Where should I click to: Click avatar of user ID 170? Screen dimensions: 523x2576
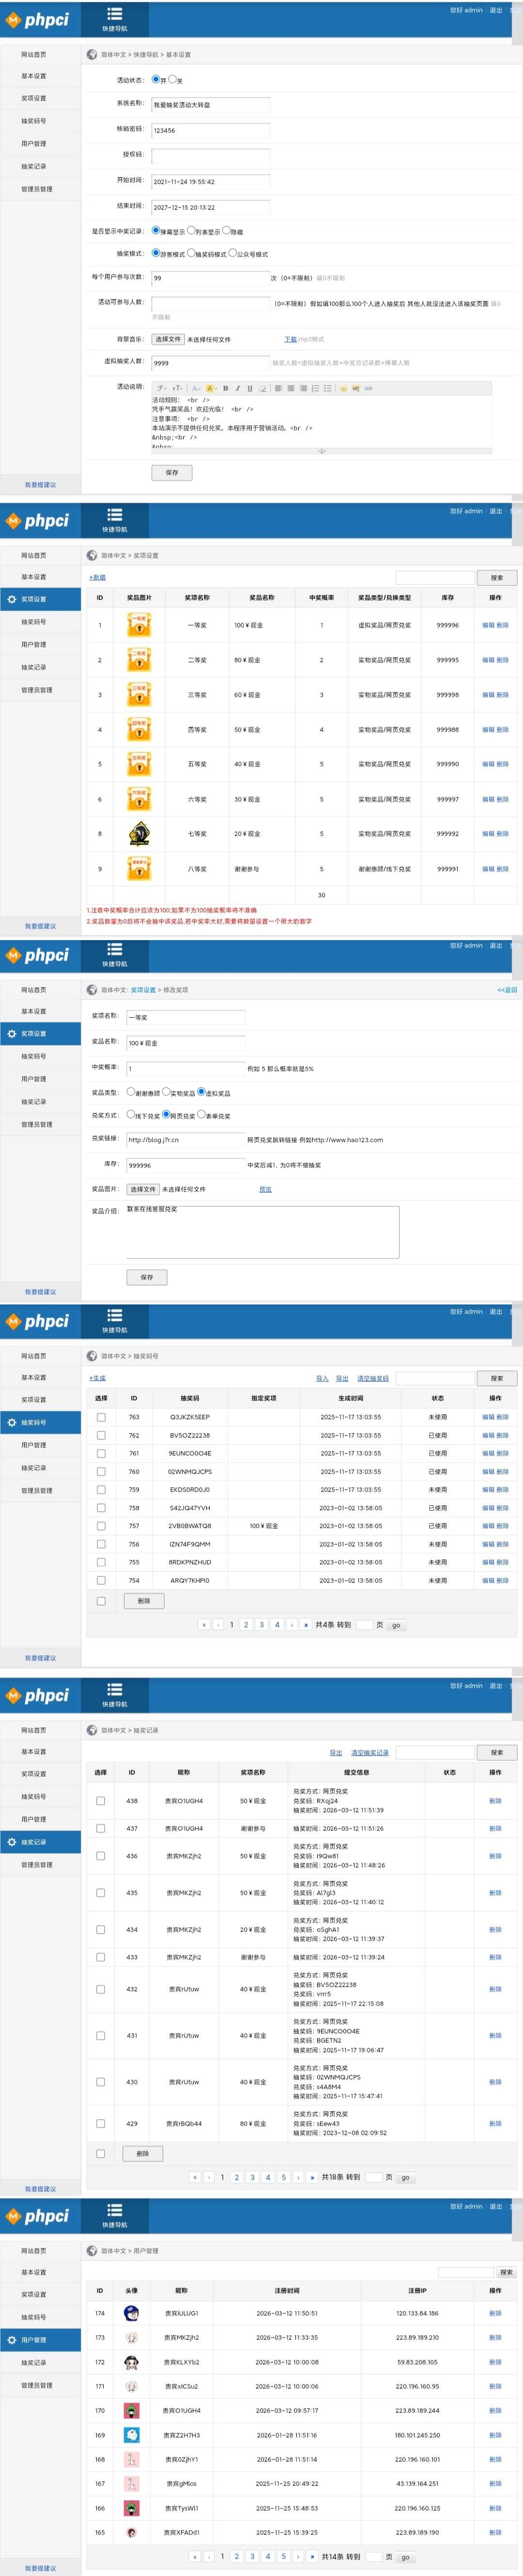131,2410
